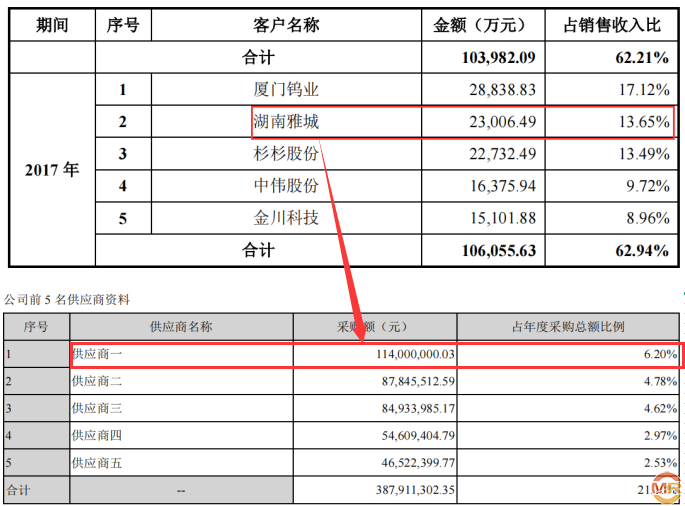
Task: Select the 中伟股份 customer cell
Action: [286, 186]
